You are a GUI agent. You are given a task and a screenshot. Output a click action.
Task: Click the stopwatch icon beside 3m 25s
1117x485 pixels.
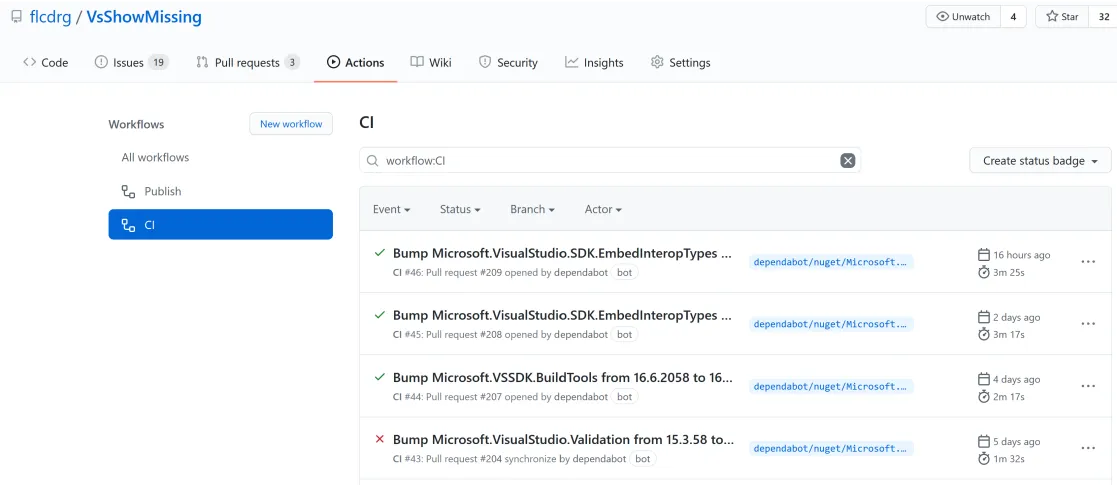point(984,272)
